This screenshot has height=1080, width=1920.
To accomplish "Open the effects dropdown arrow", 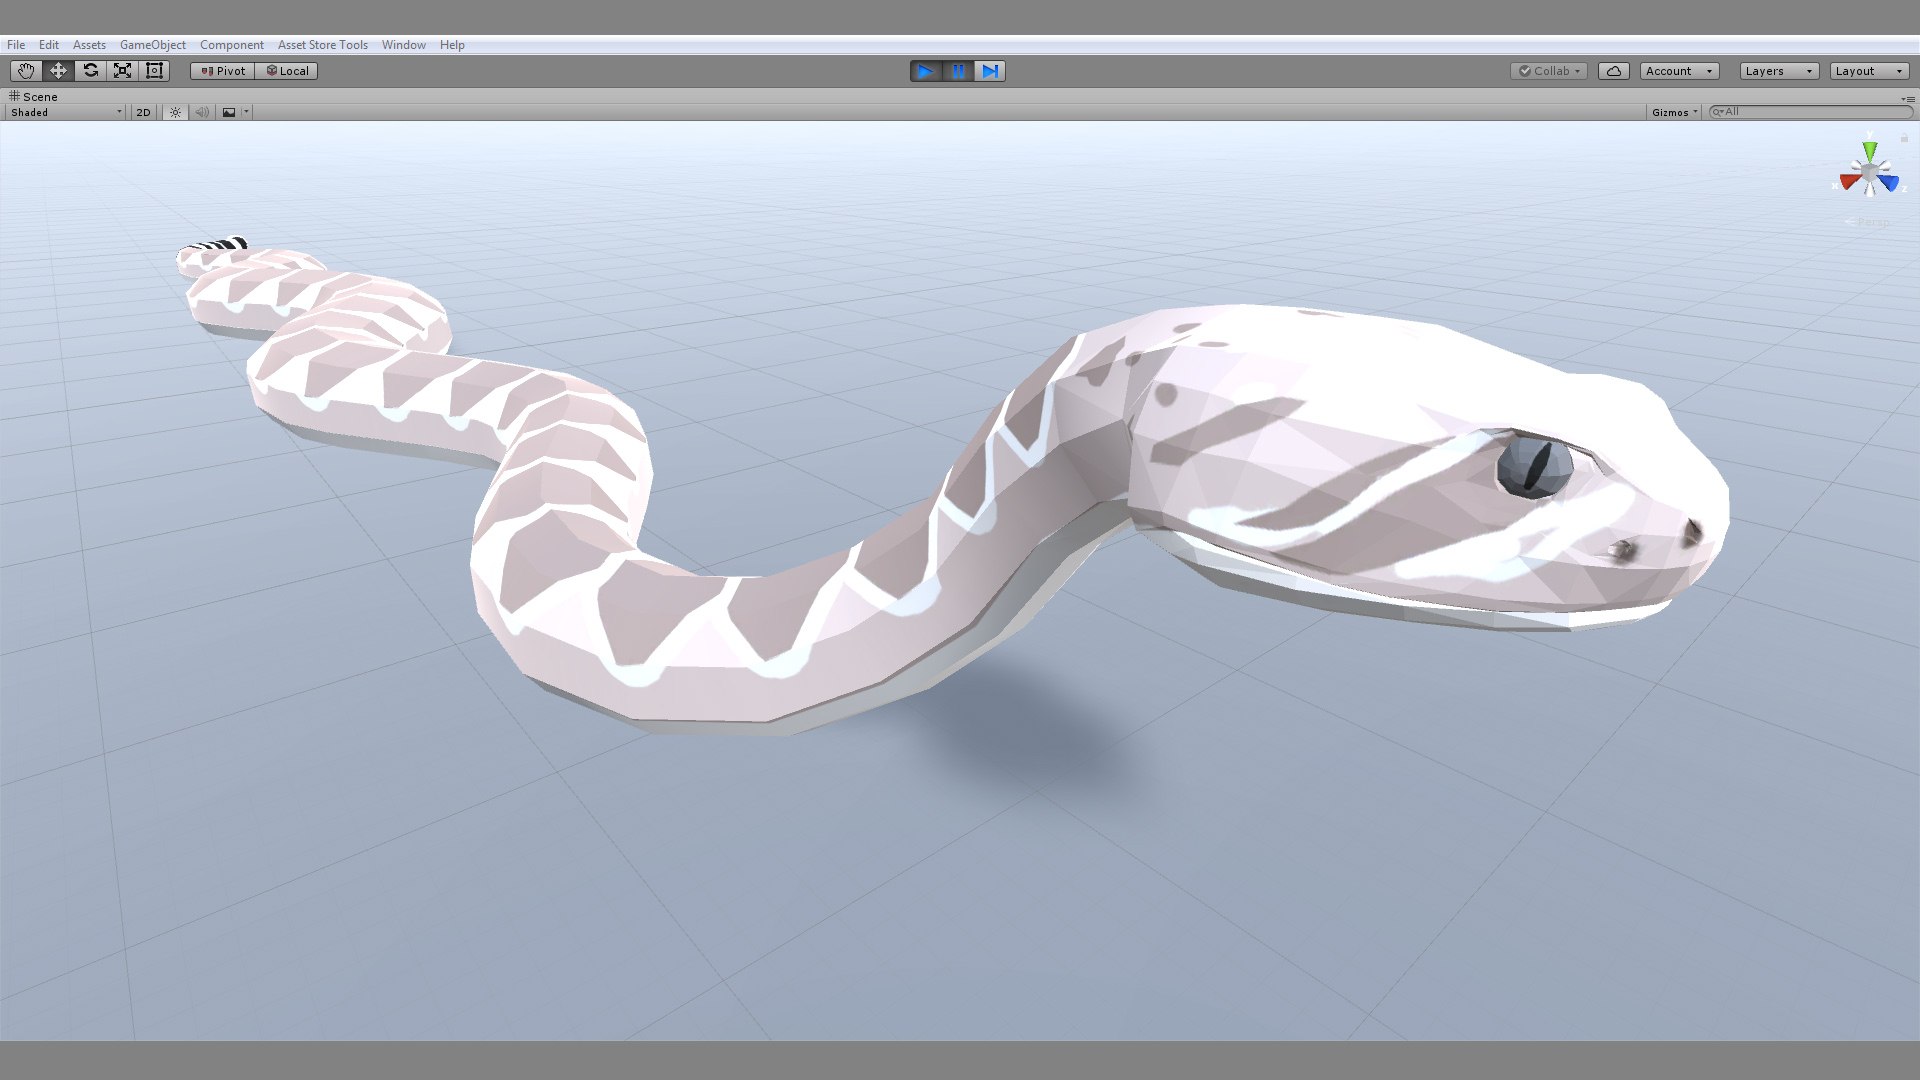I will [x=246, y=112].
